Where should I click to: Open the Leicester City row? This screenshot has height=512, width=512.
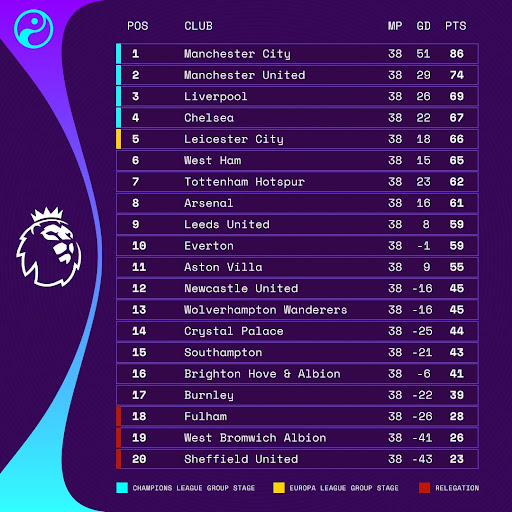click(x=297, y=139)
